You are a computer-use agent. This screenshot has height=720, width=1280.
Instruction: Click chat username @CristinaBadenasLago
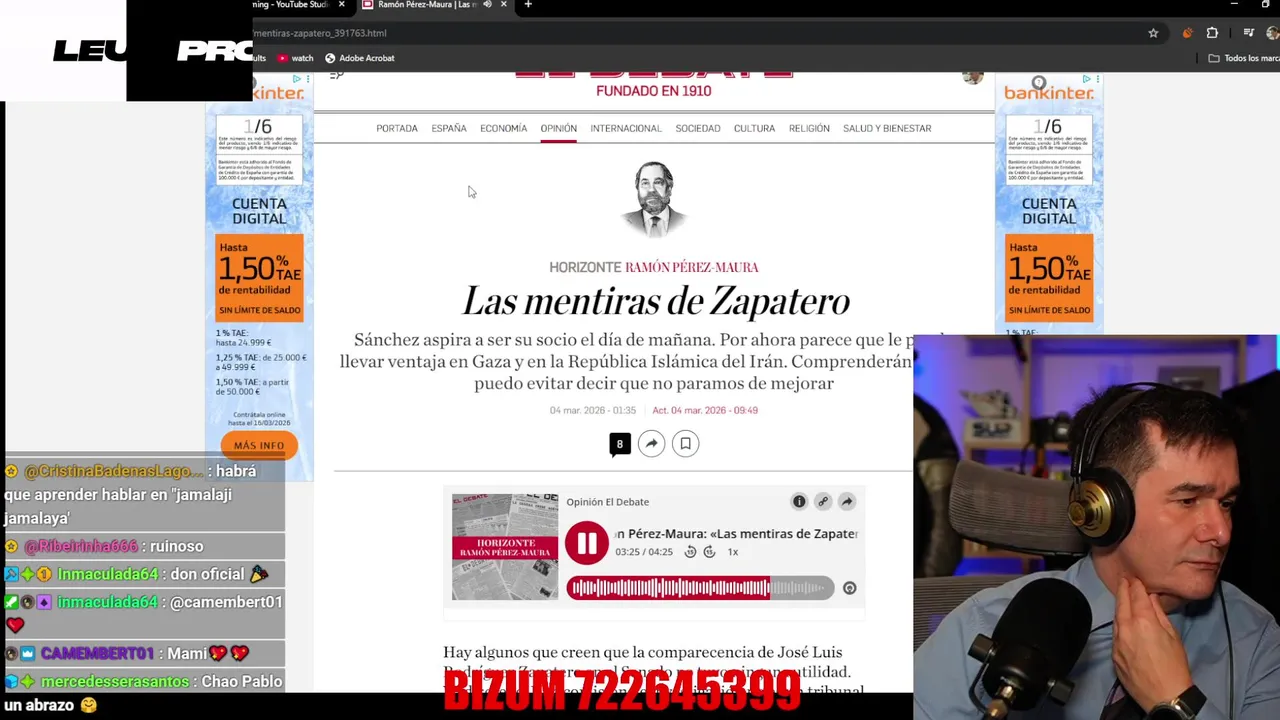pos(114,471)
